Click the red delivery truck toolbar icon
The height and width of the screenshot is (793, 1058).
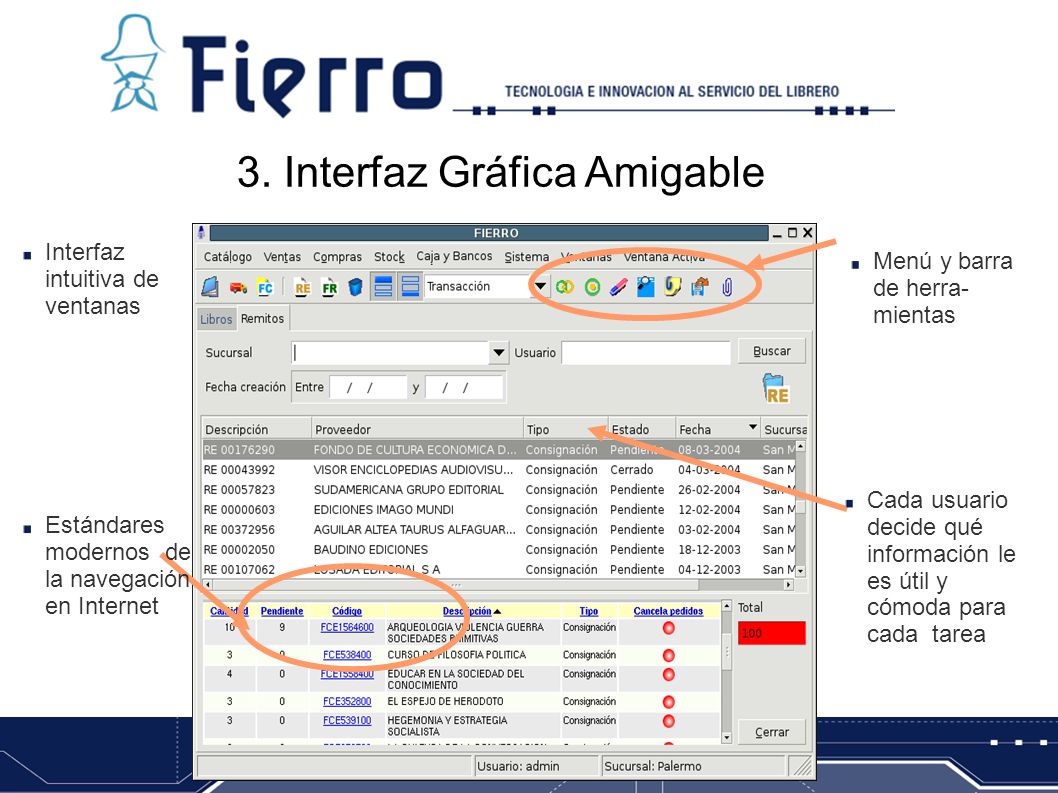click(238, 288)
